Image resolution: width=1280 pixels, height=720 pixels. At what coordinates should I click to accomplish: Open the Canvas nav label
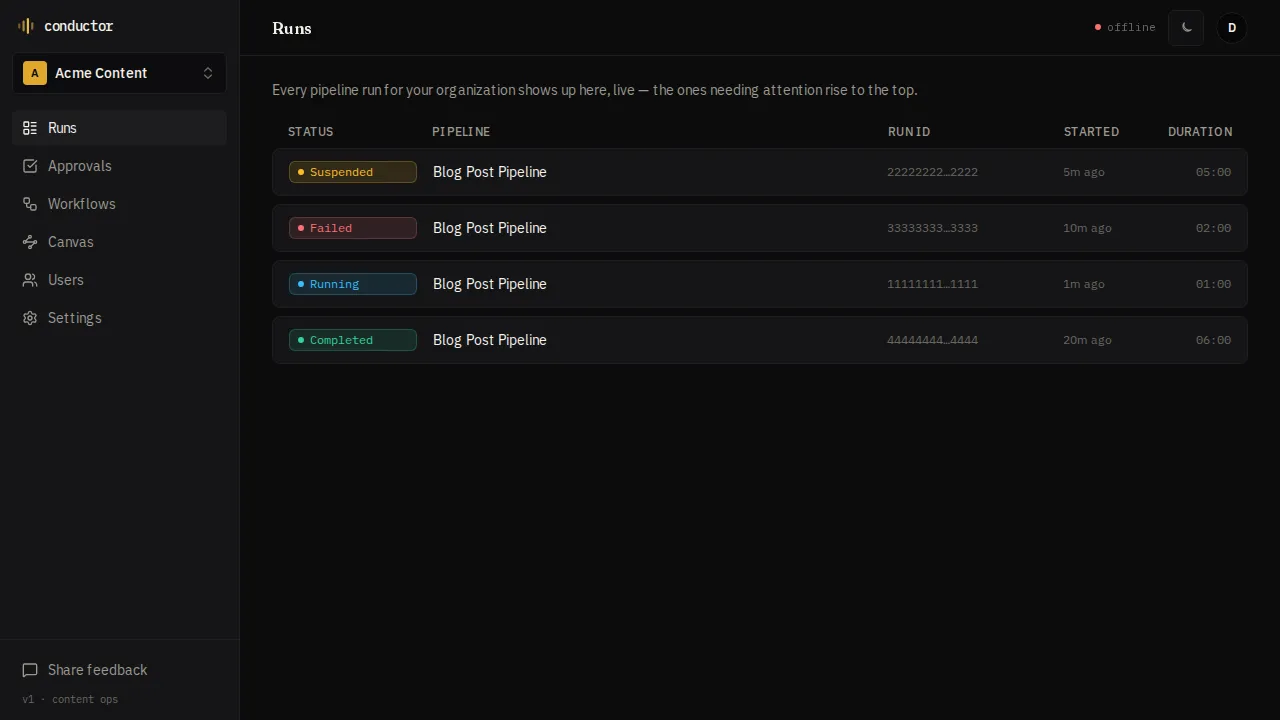[x=71, y=242]
